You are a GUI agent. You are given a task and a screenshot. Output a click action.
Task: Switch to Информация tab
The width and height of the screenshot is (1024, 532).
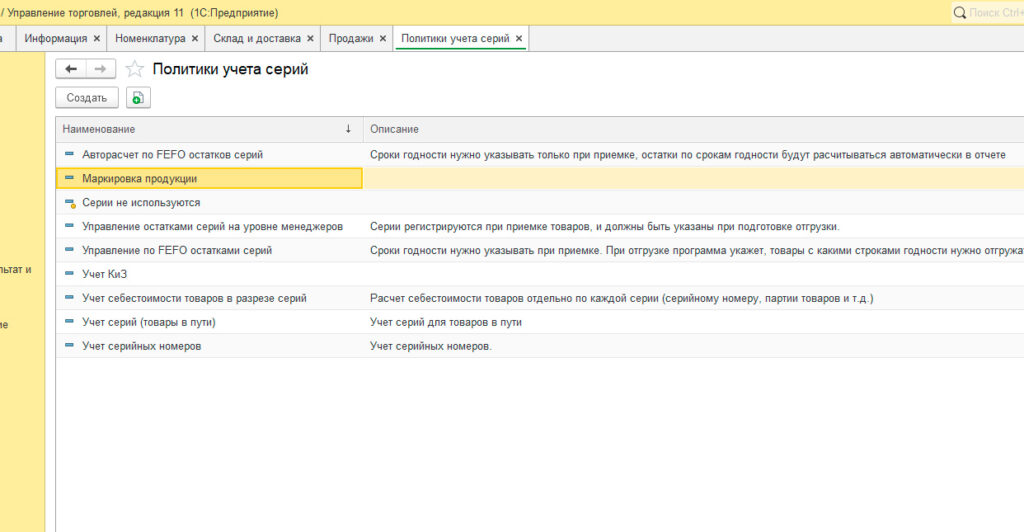tap(56, 39)
